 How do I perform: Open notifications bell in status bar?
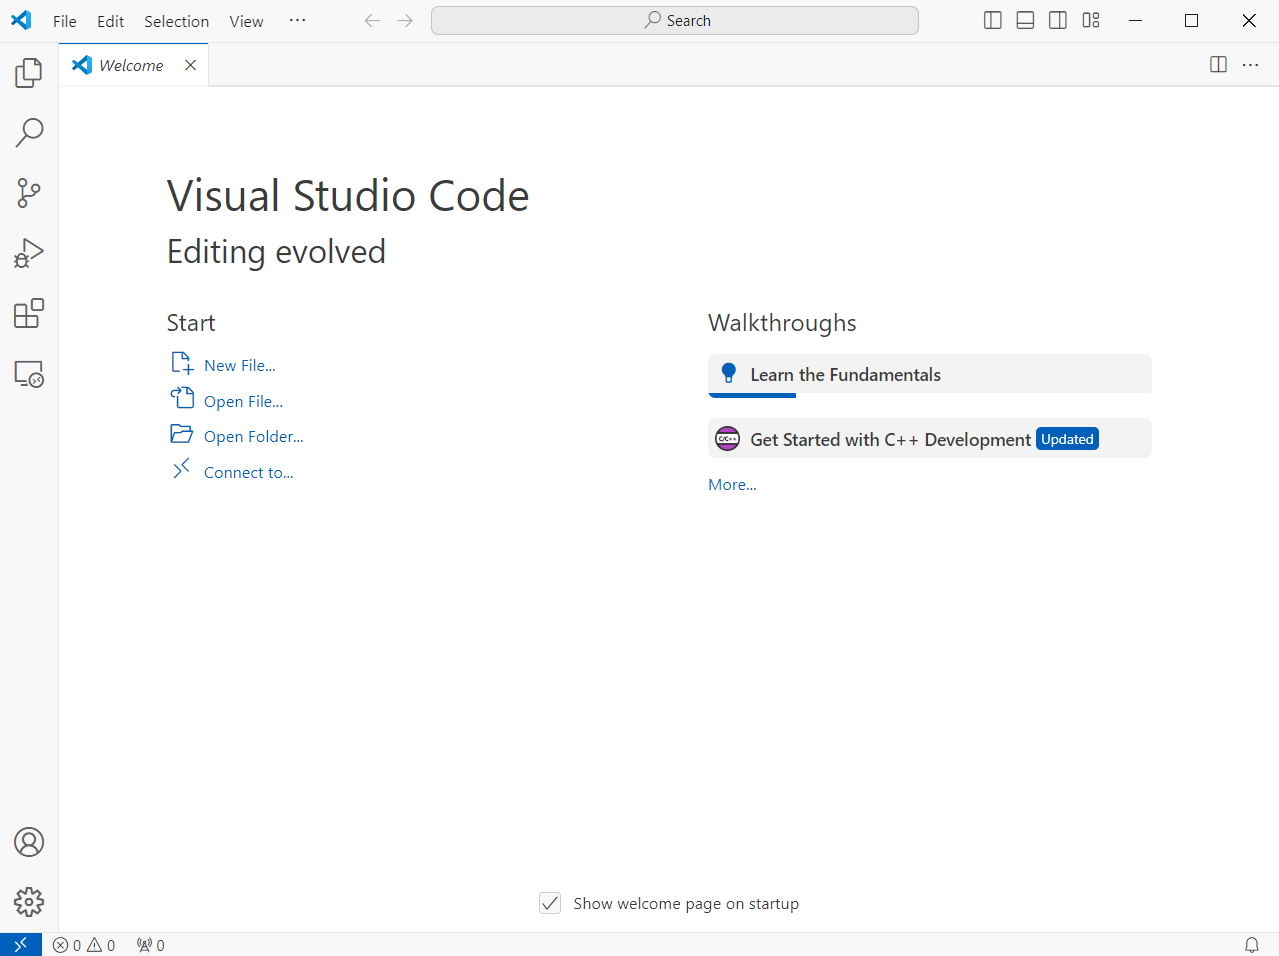click(x=1251, y=945)
